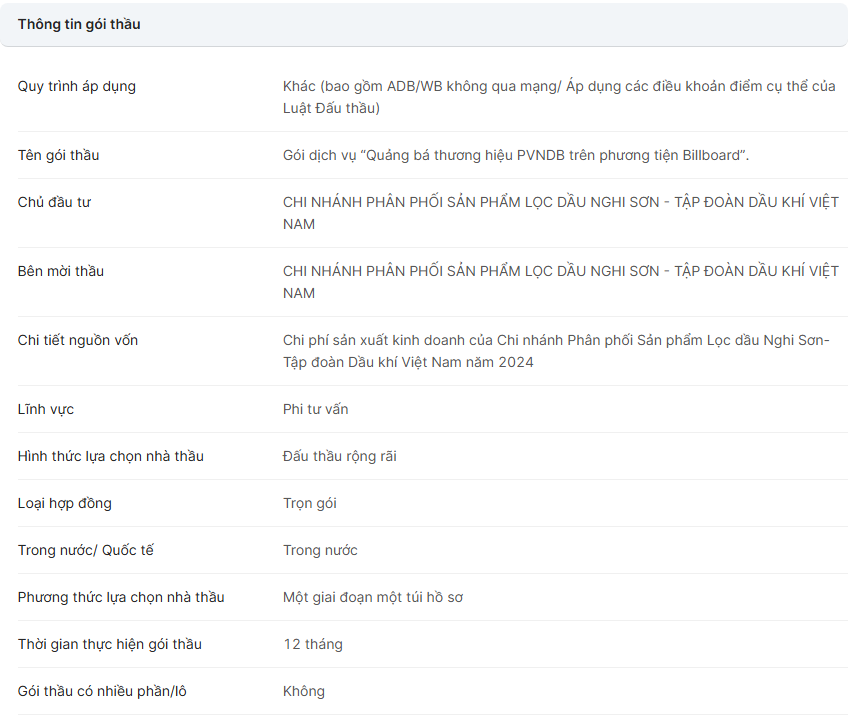Image resolution: width=856 pixels, height=718 pixels.
Task: Click the package name mentioning PVNDB Billboard
Action: pos(516,155)
